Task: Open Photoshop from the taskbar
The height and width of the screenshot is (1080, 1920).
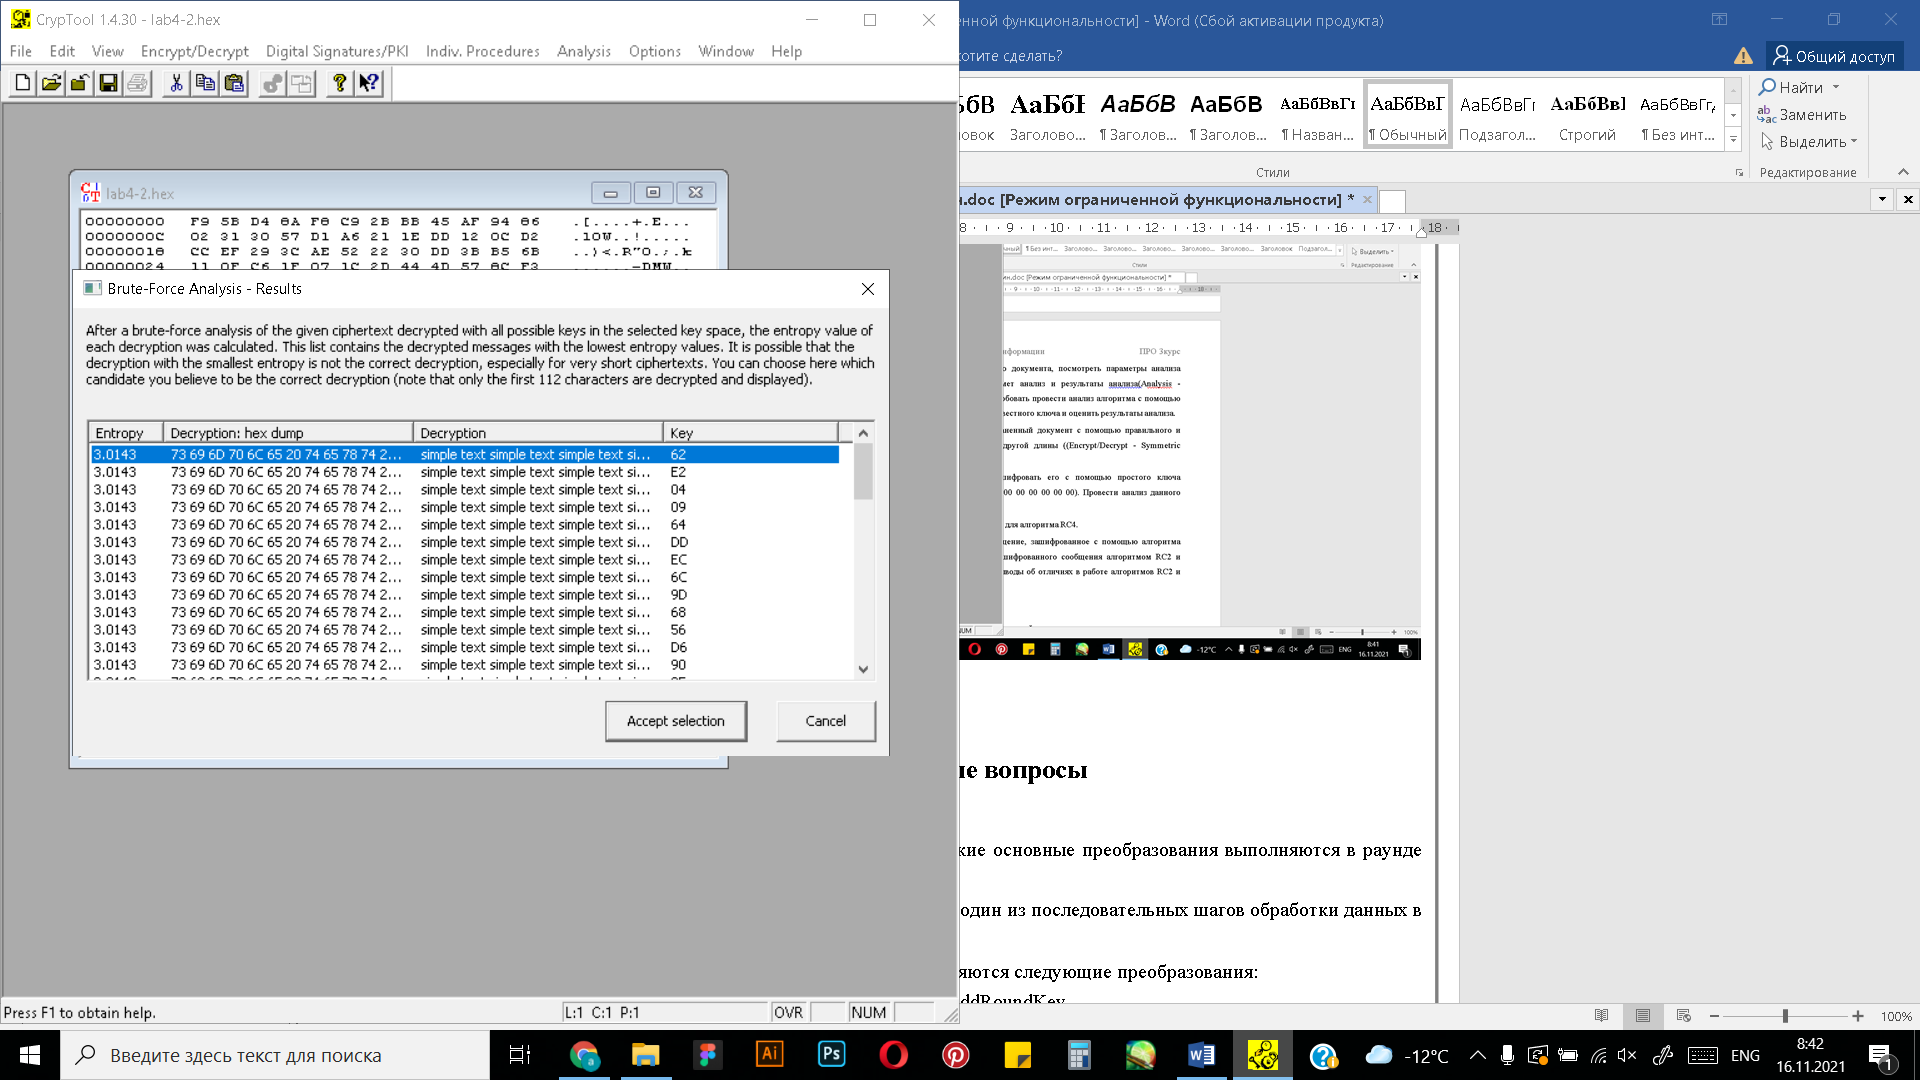Action: (831, 1055)
